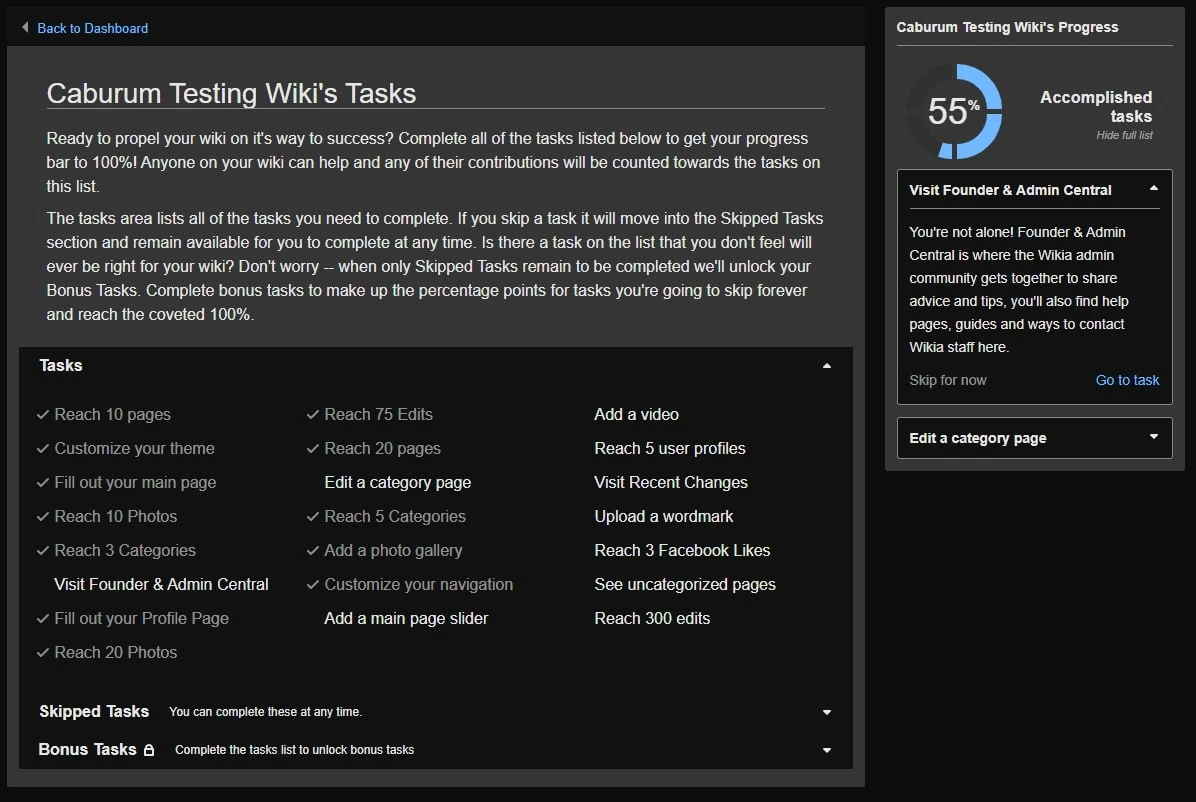Click the checkmark beside Reach 5 Categories
The image size is (1196, 802).
313,516
